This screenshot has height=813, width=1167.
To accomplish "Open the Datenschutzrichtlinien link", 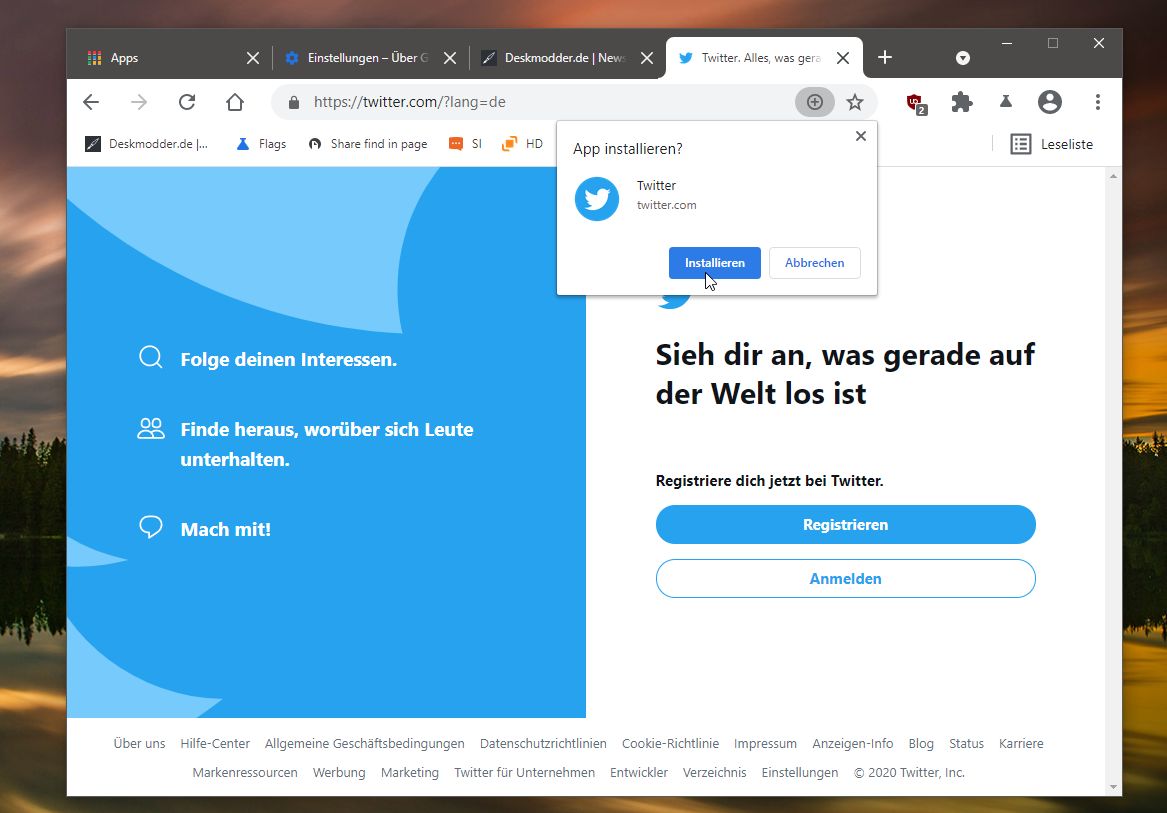I will point(543,744).
